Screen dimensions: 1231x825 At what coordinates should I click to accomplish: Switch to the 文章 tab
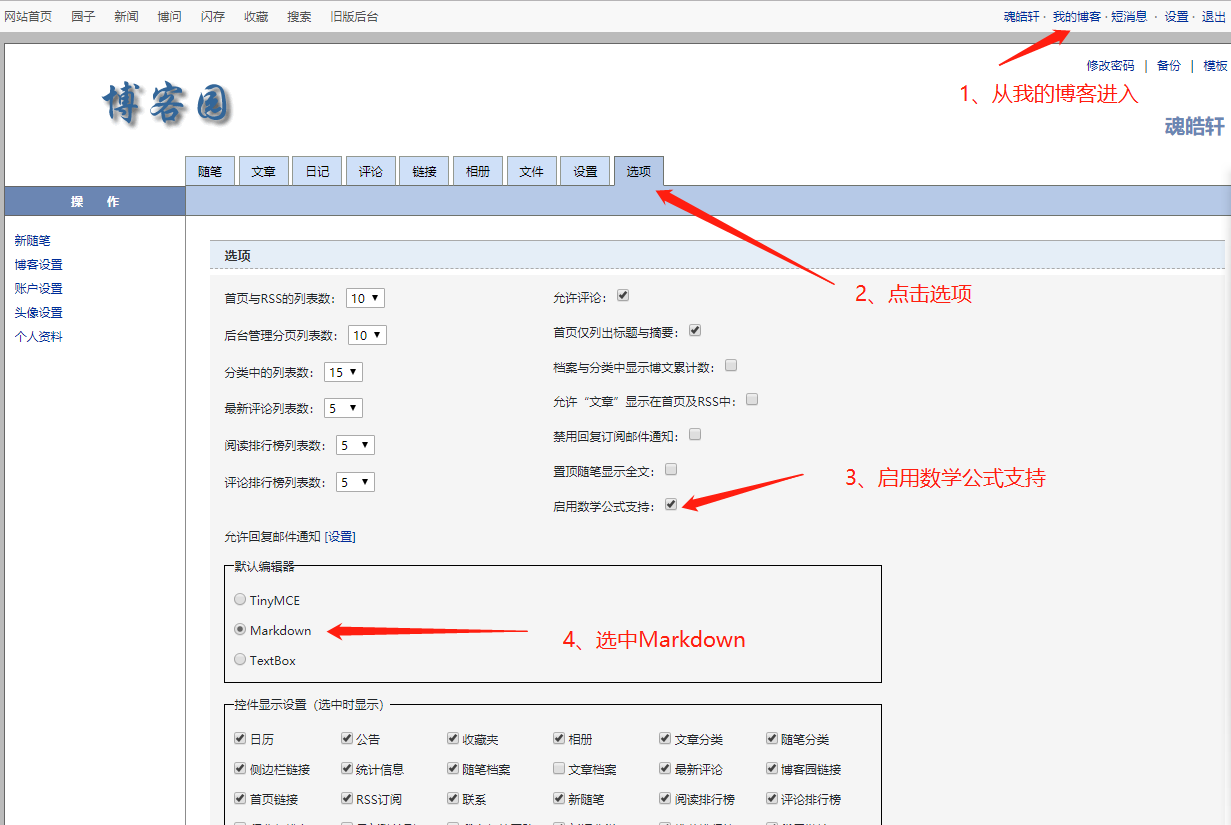click(263, 170)
